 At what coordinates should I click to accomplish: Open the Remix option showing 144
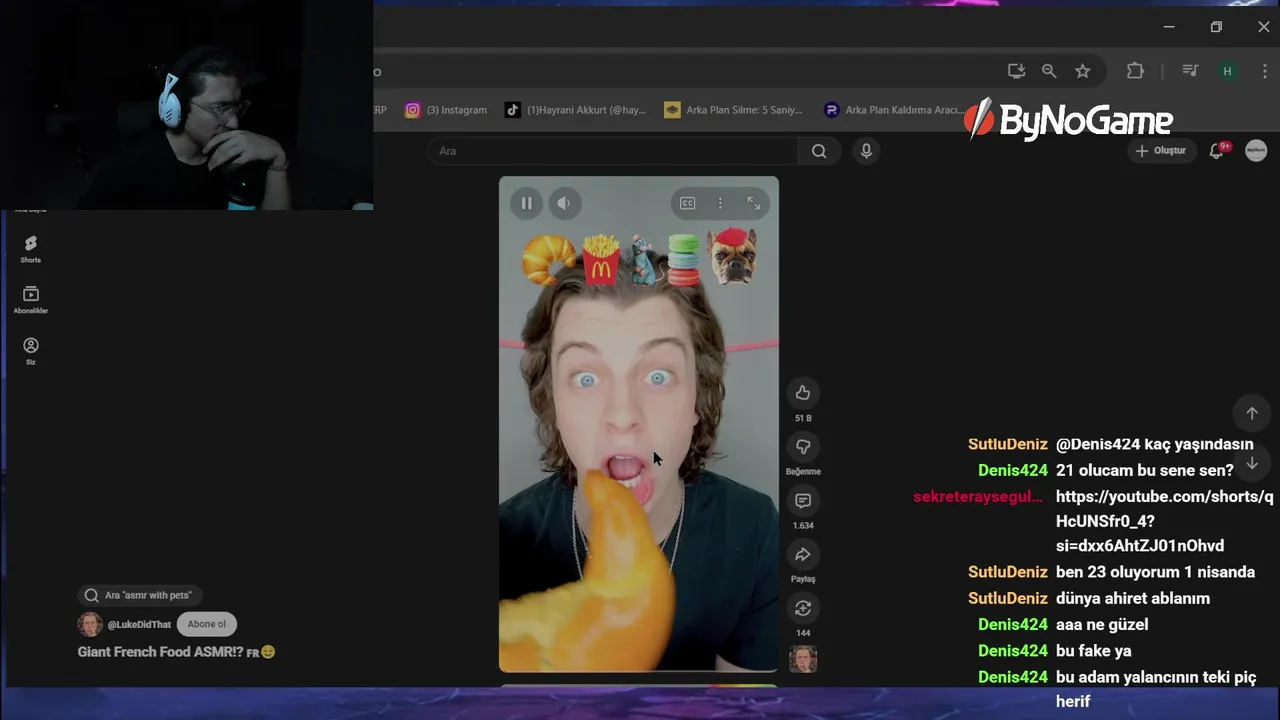803,608
